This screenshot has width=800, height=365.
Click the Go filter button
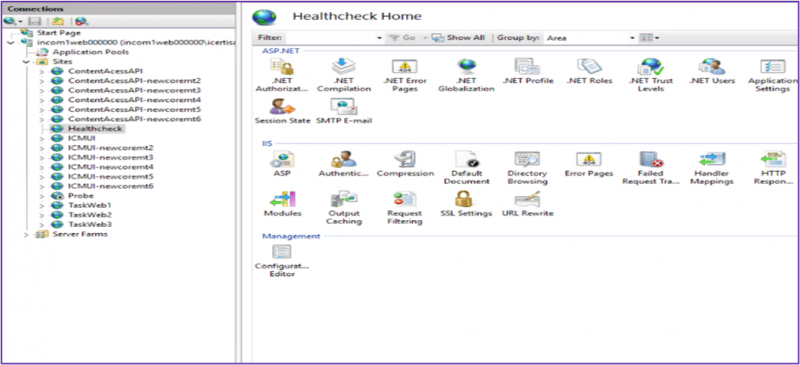(x=403, y=38)
